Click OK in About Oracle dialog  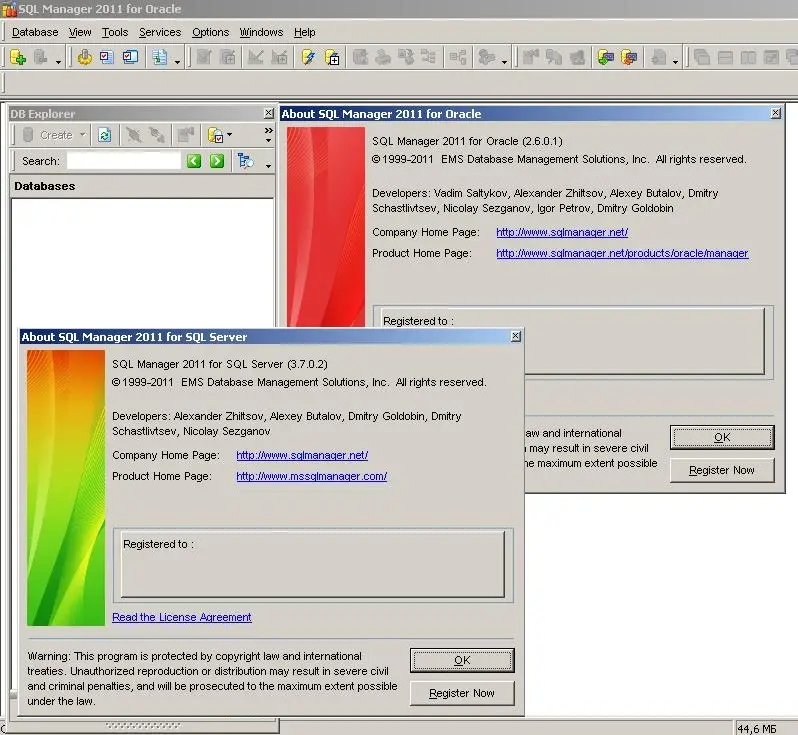722,437
